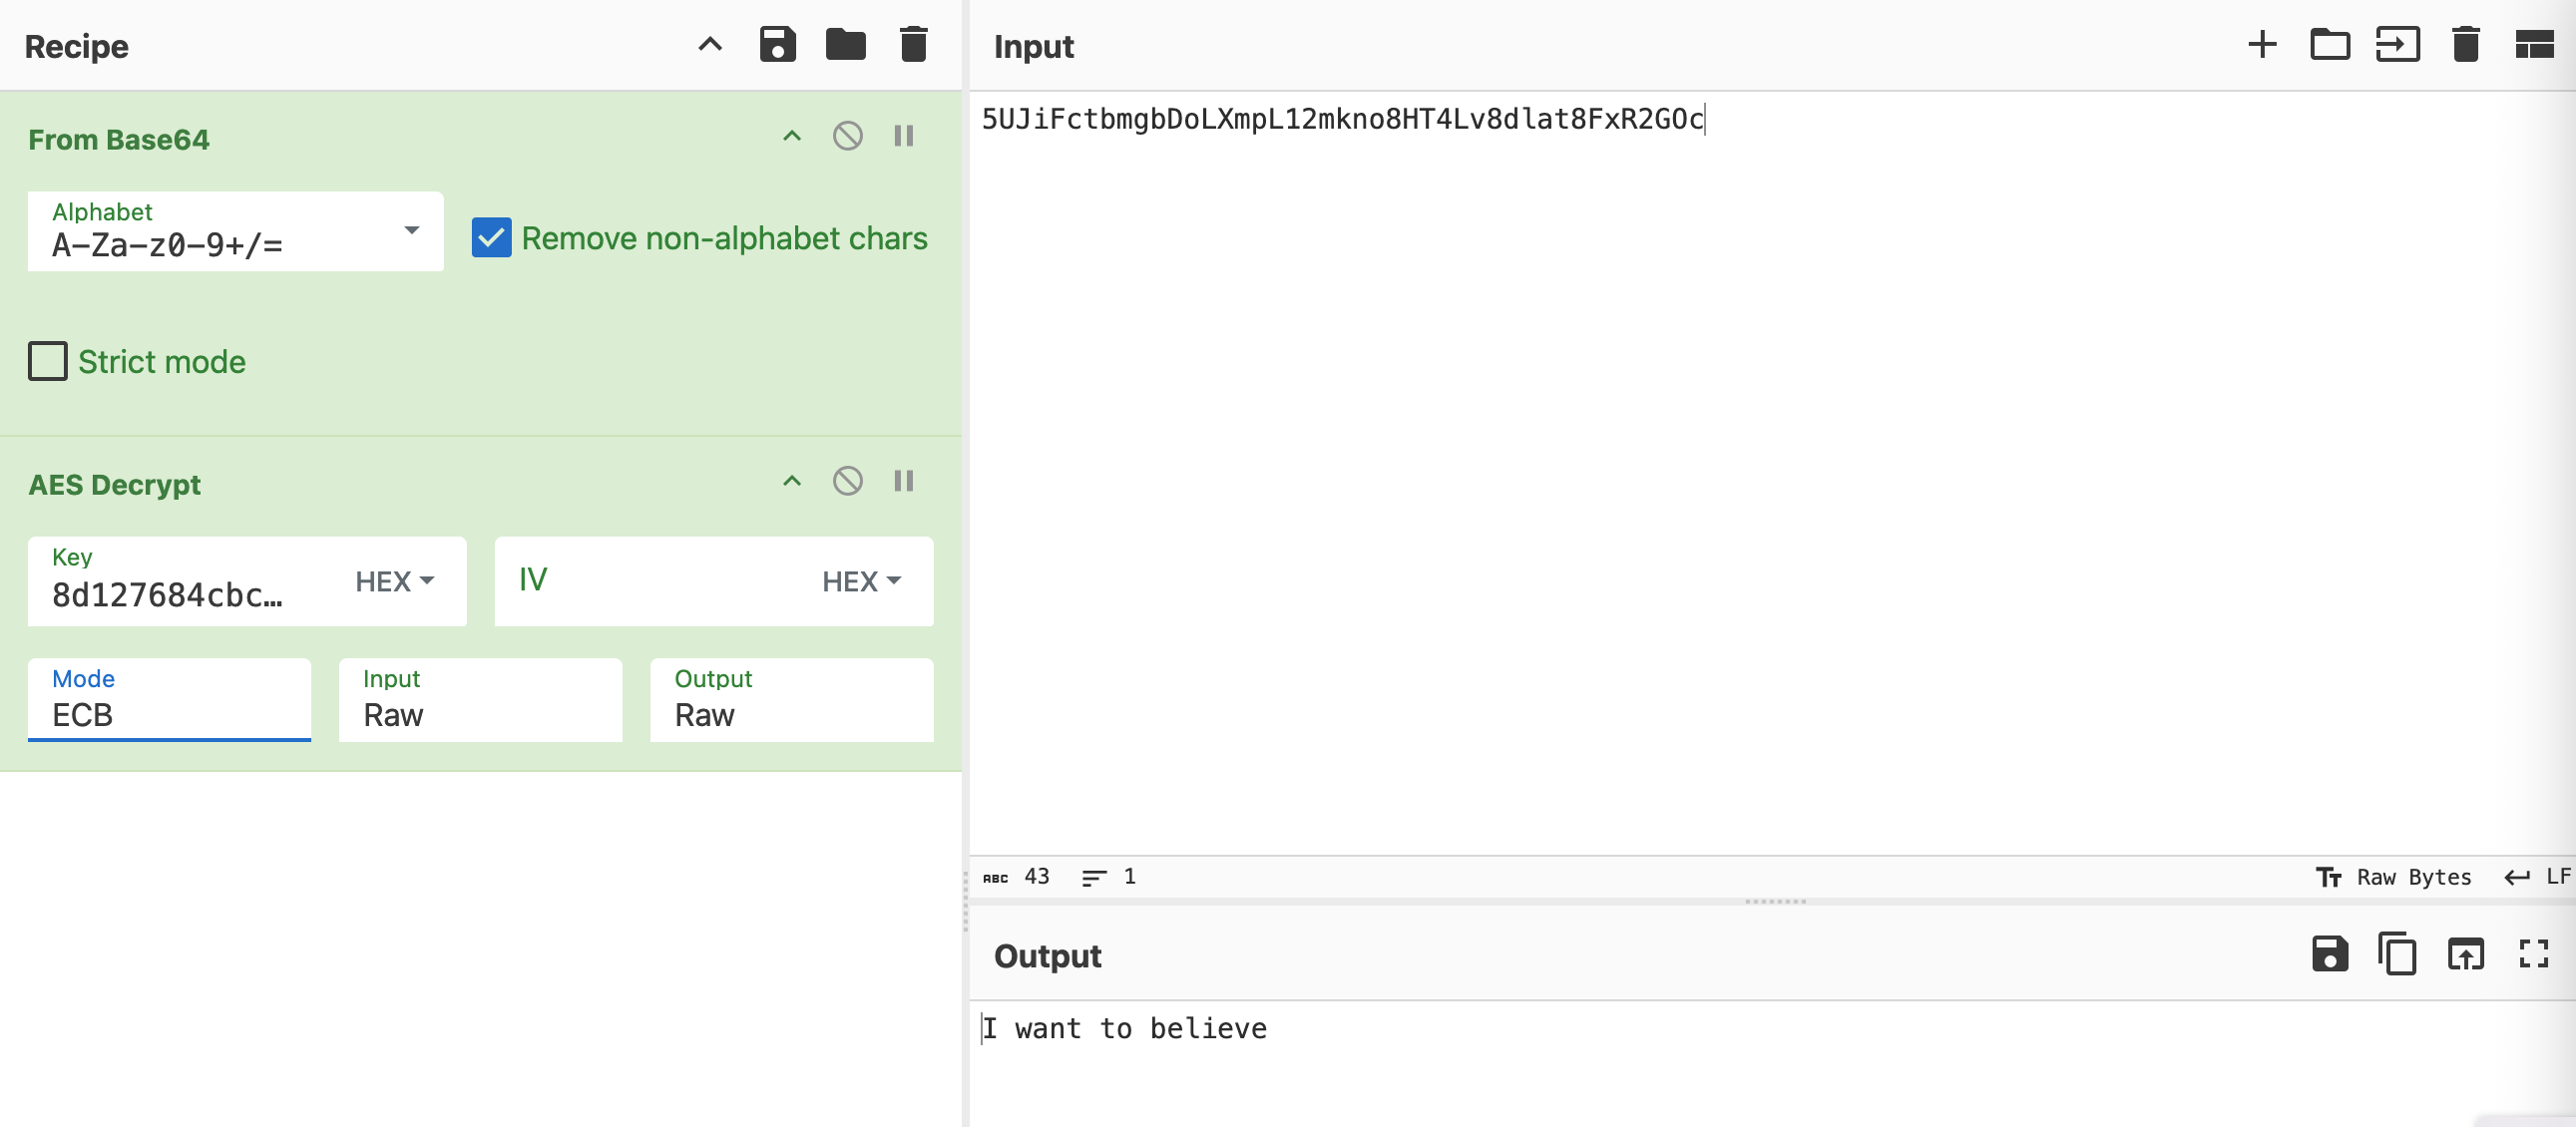
Task: Change Key format HEX dropdown
Action: tap(394, 581)
